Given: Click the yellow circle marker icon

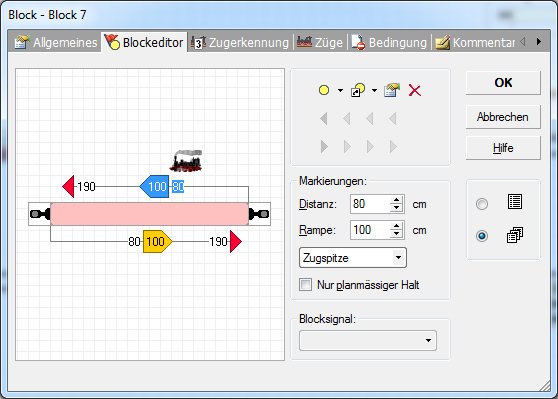Looking at the screenshot, I should (x=324, y=90).
